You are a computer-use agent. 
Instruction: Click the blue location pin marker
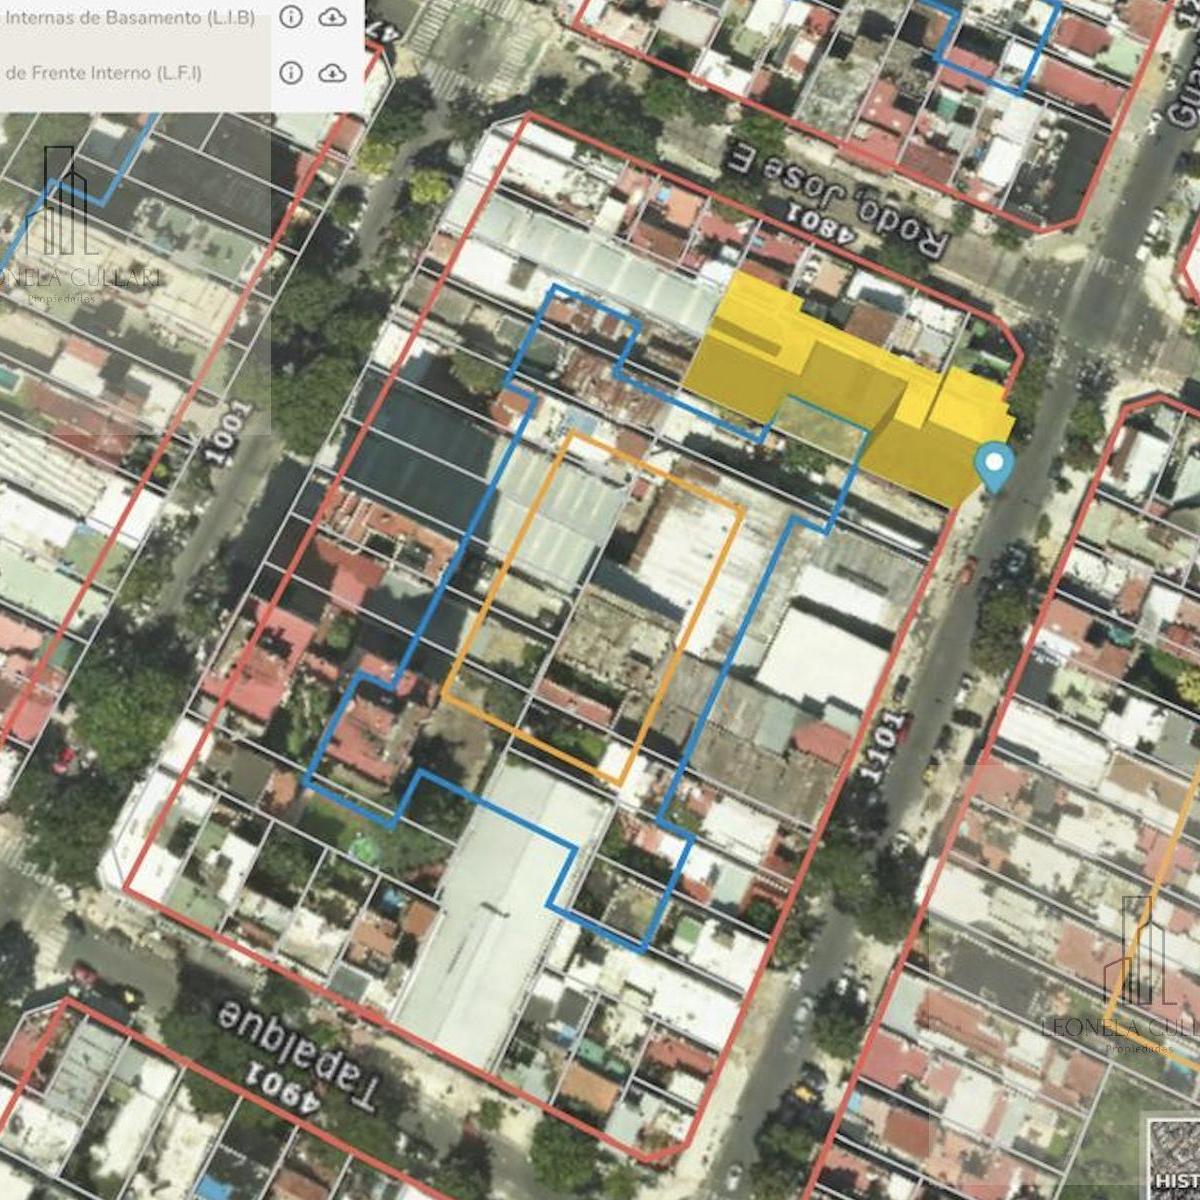point(995,466)
